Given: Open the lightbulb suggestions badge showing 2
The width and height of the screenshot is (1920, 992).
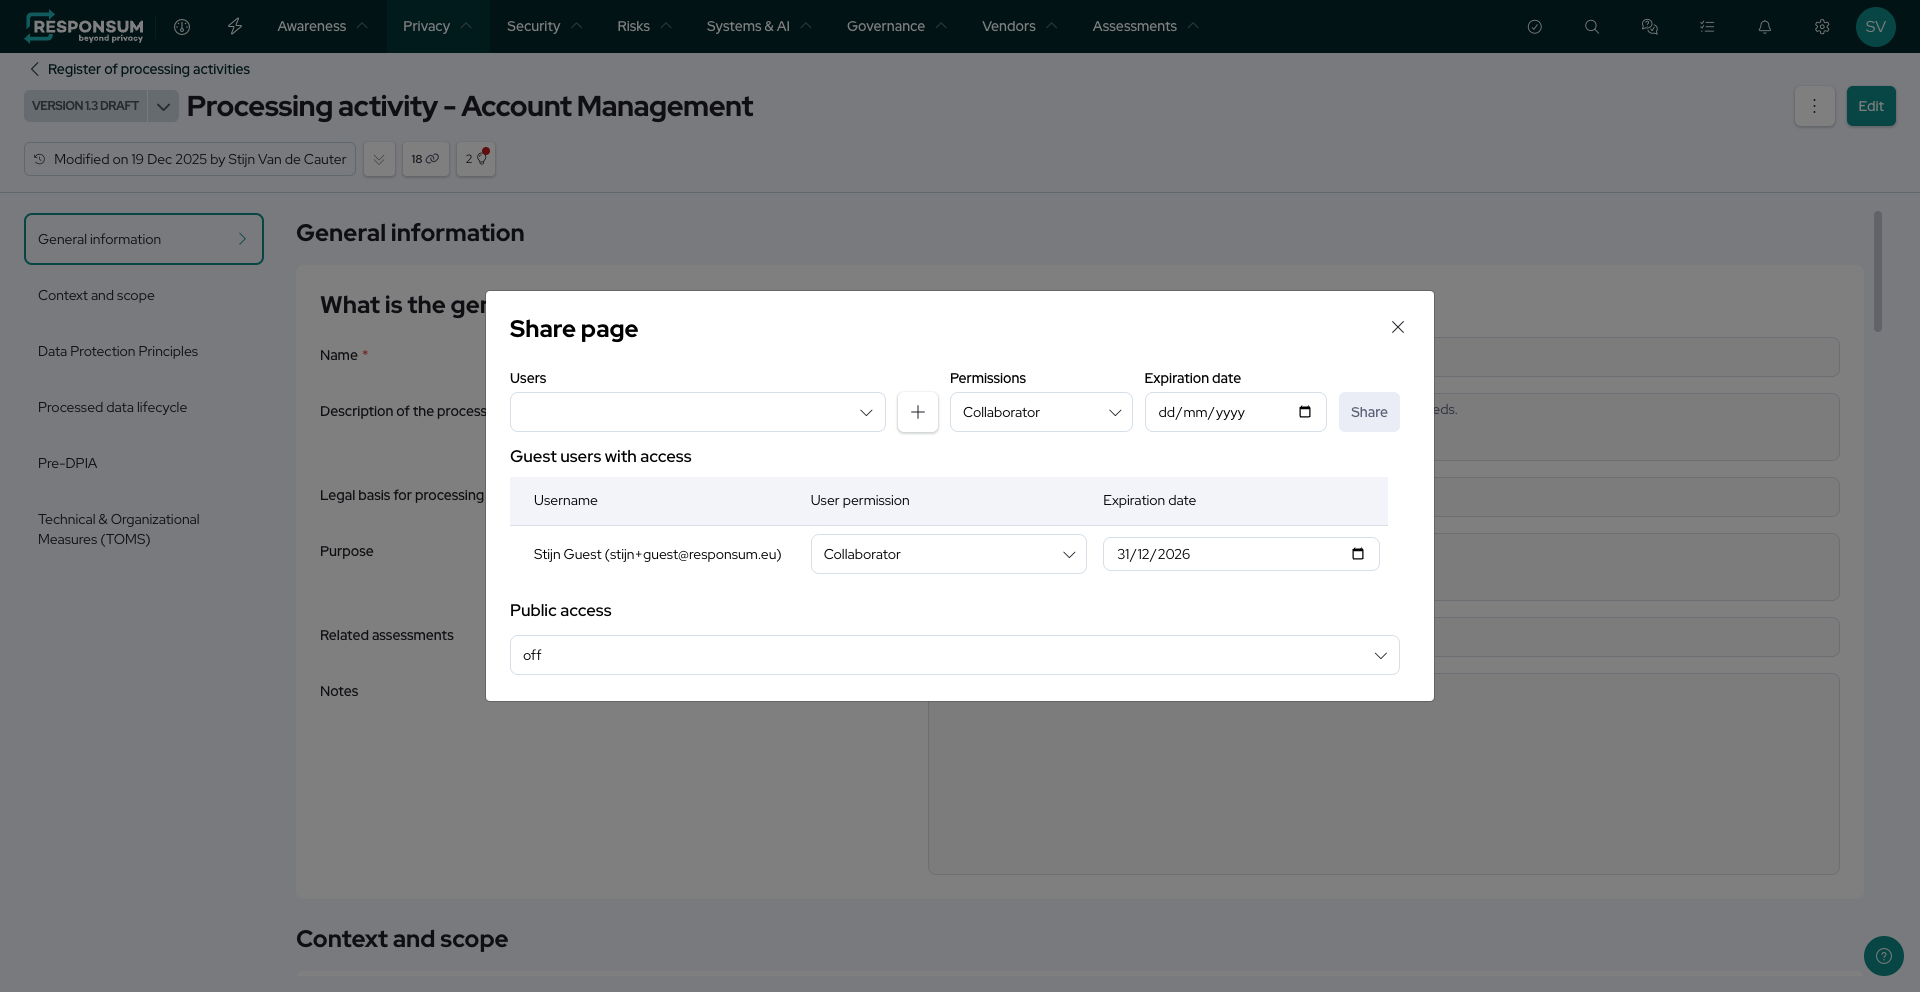Looking at the screenshot, I should (x=476, y=159).
